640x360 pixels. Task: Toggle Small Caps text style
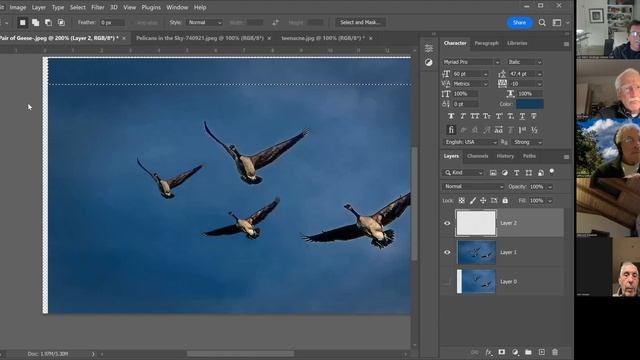(x=487, y=116)
